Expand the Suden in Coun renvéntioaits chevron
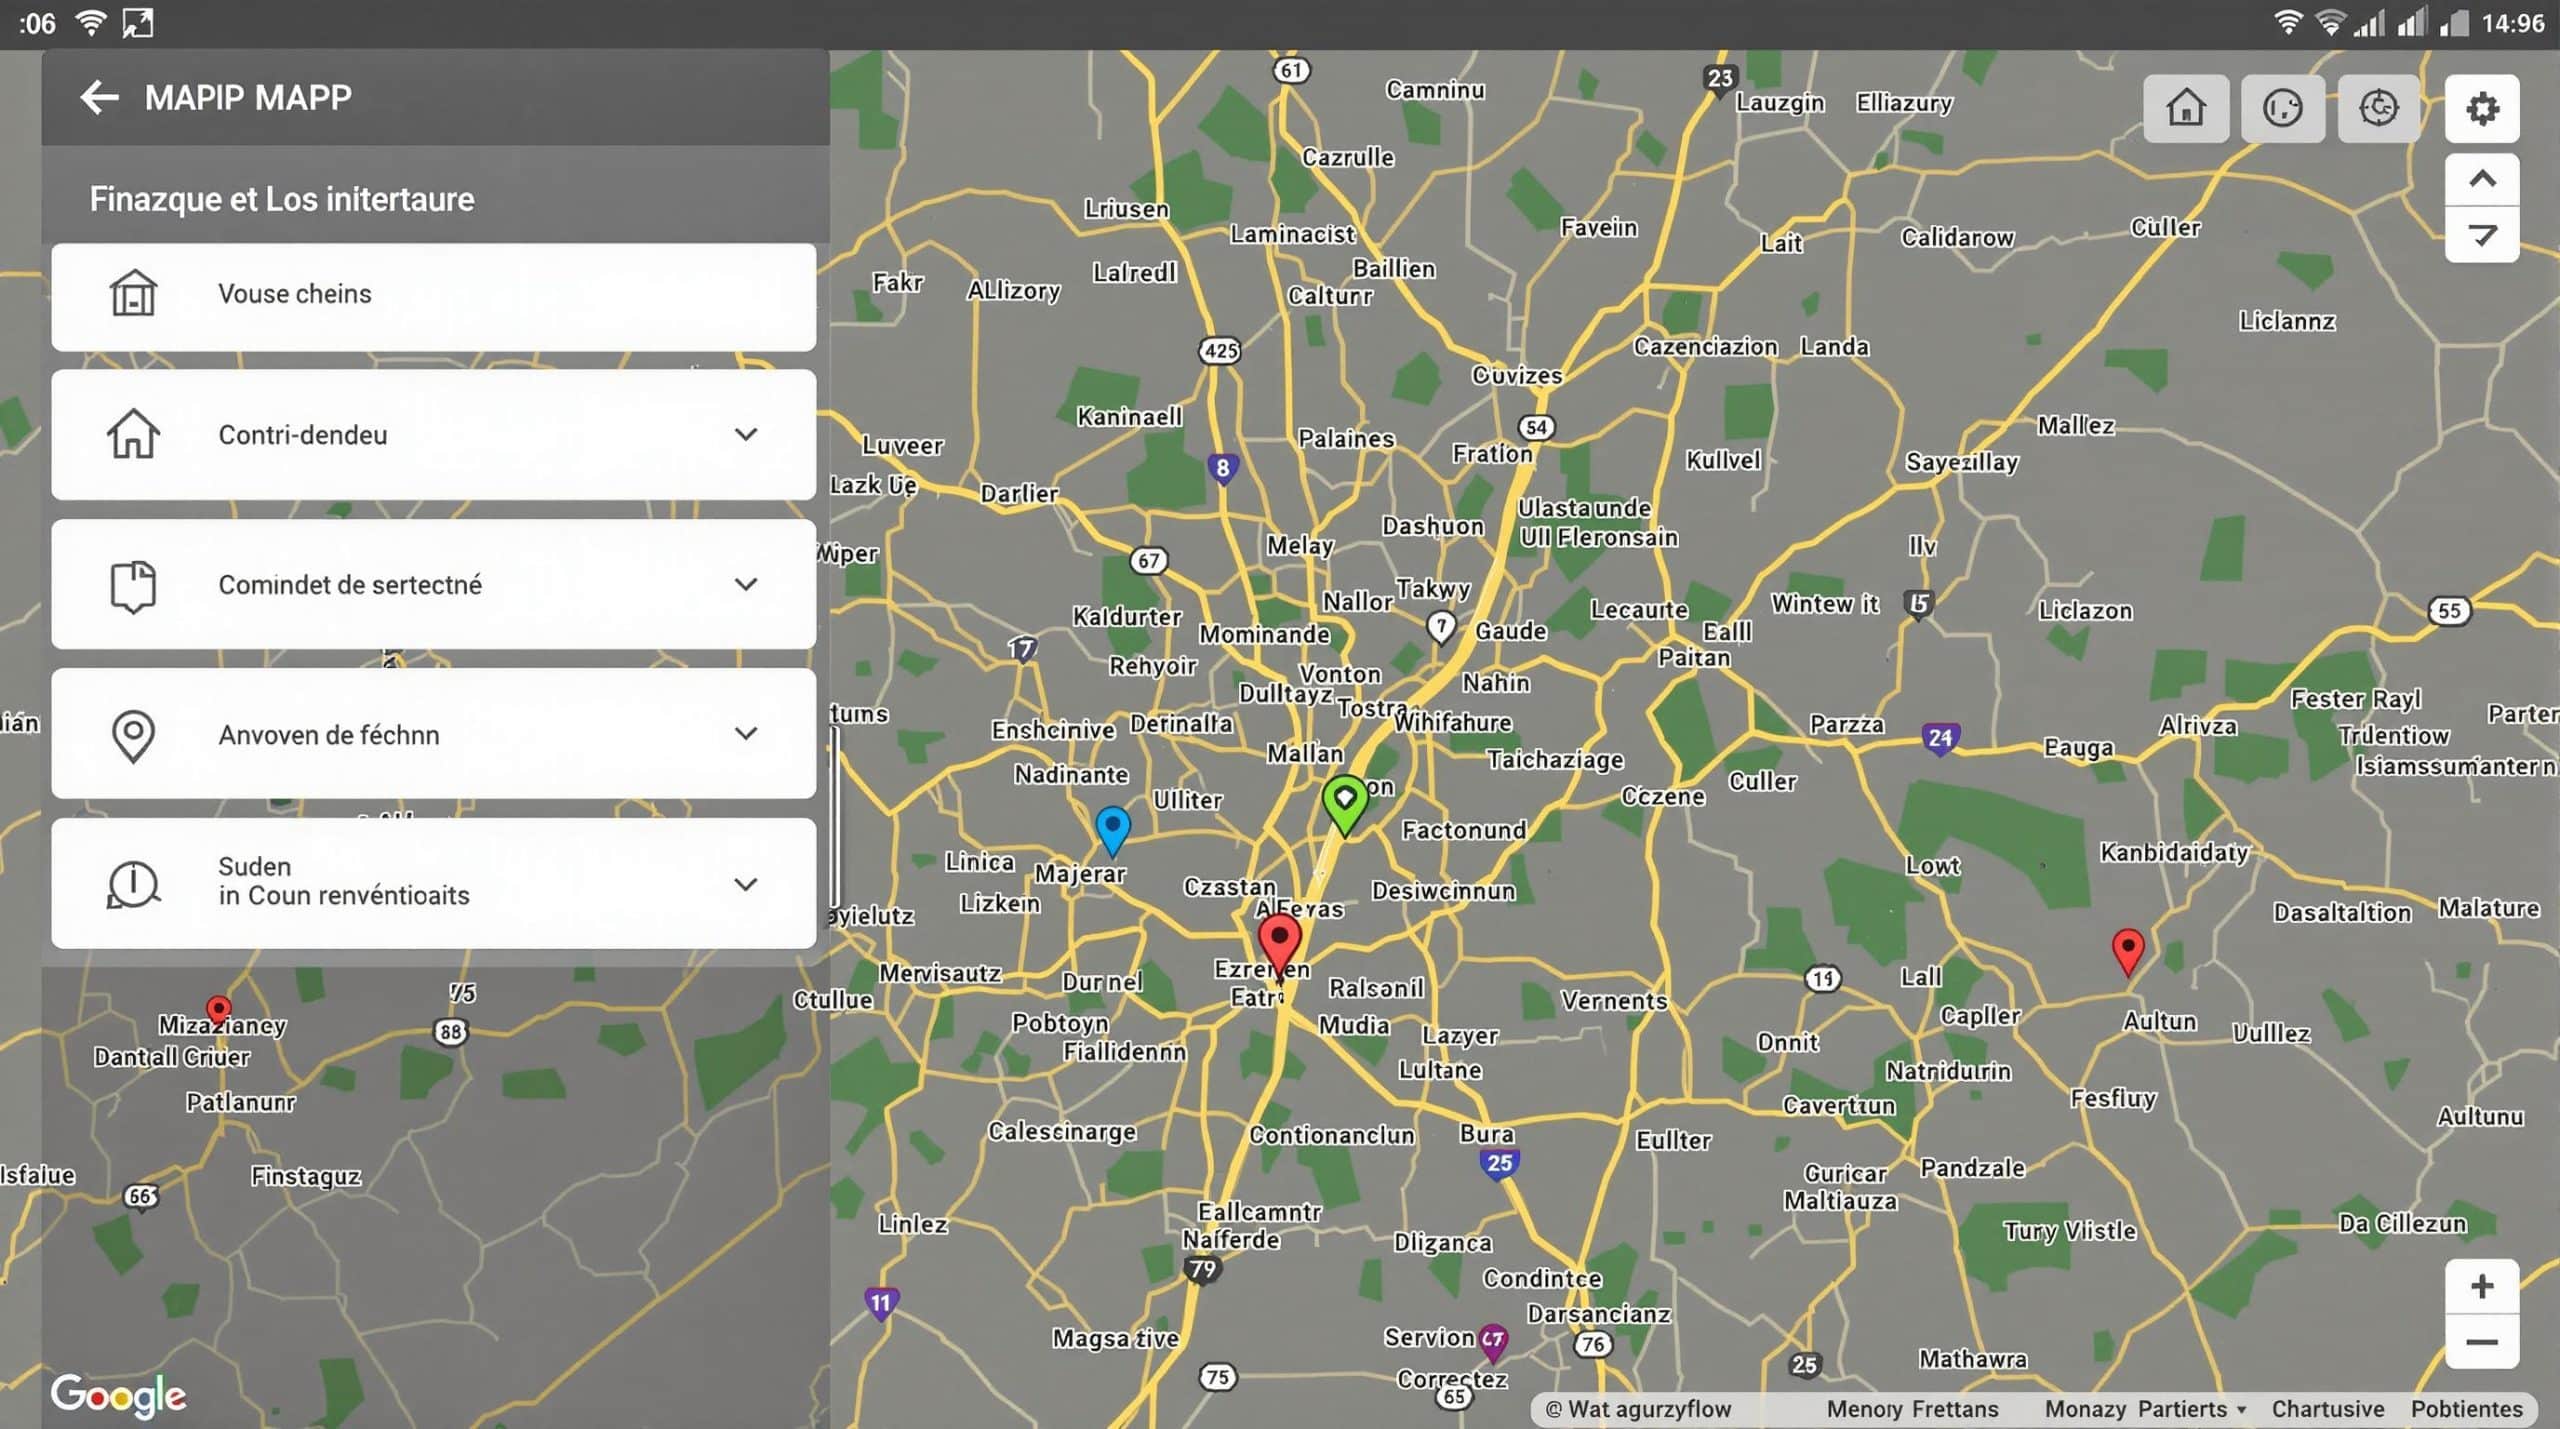The width and height of the screenshot is (2560, 1429). click(746, 884)
